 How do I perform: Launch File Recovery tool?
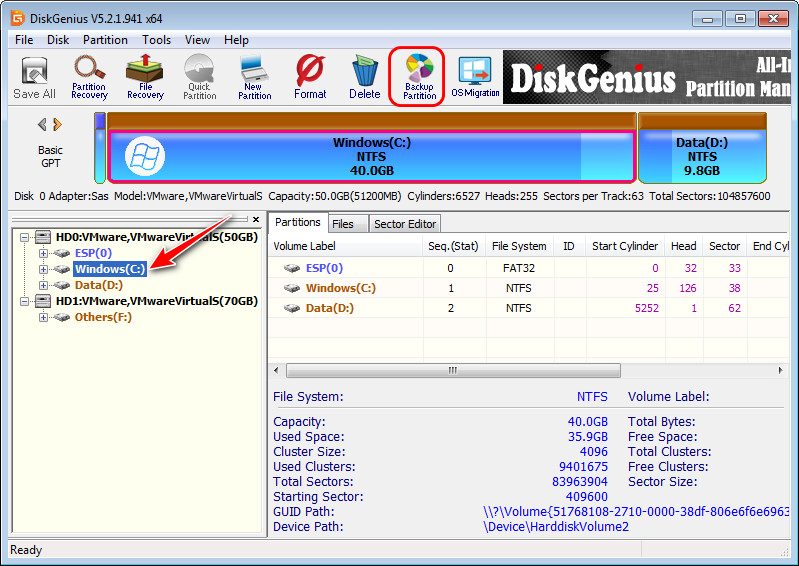click(x=145, y=77)
